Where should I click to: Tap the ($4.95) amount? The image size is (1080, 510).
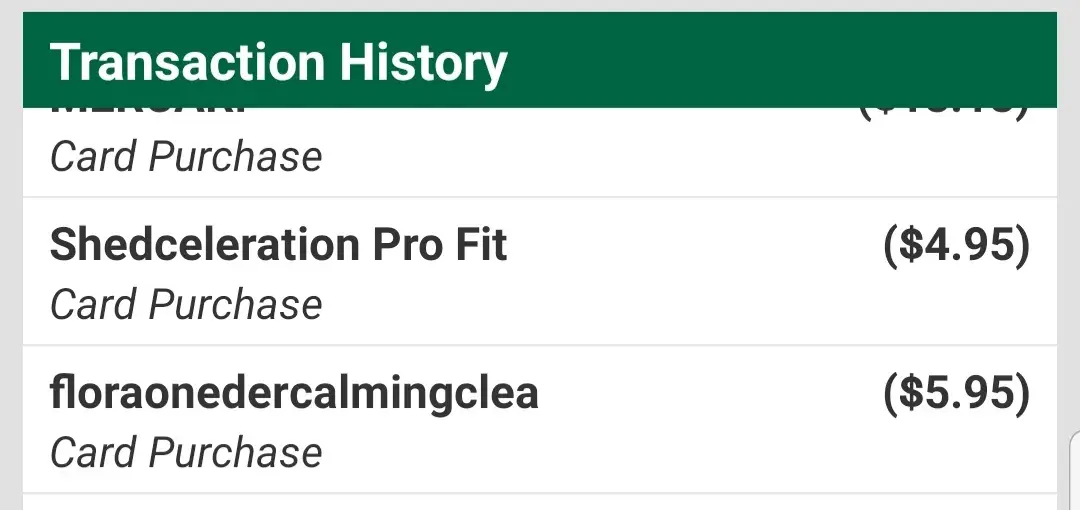[956, 246]
